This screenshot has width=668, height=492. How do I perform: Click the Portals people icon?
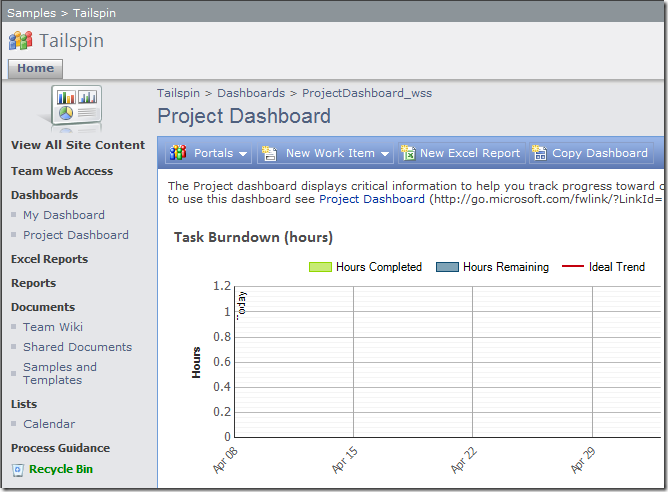pyautogui.click(x=178, y=152)
